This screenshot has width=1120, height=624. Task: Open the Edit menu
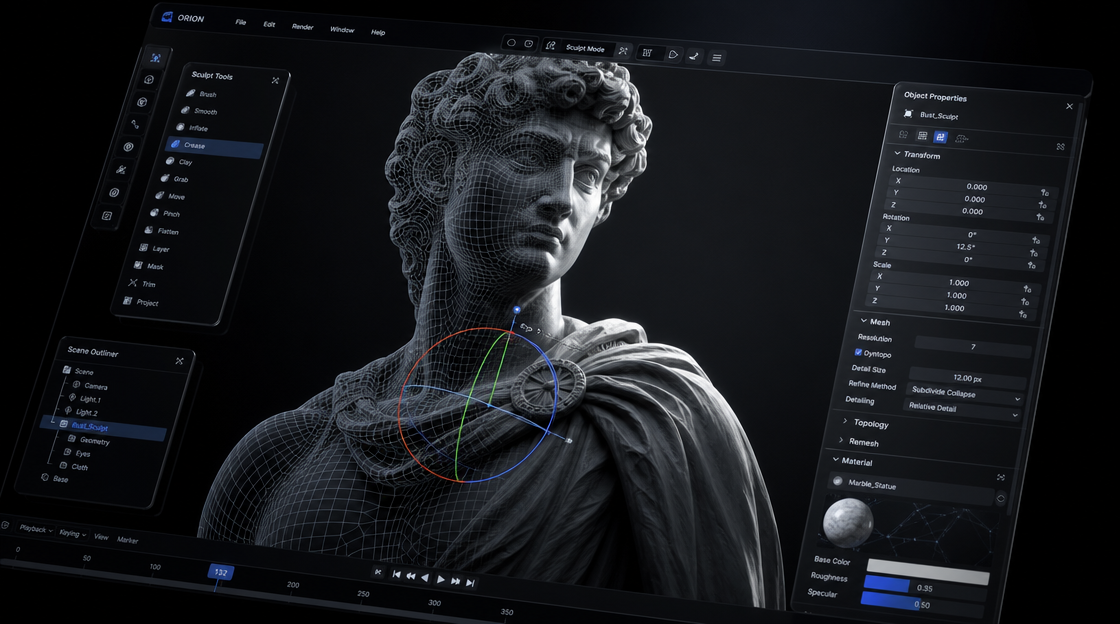point(269,24)
